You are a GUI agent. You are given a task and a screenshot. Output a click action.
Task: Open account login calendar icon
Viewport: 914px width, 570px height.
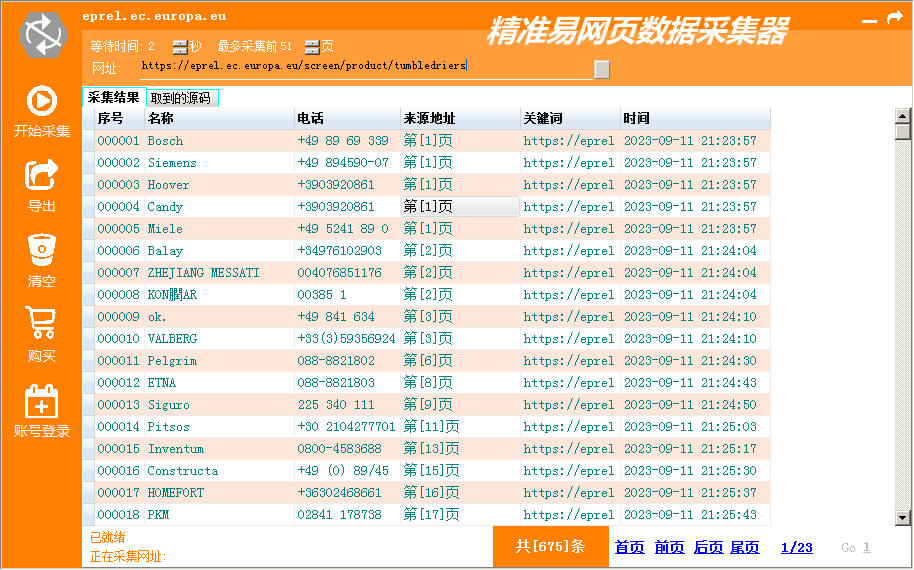[x=41, y=401]
